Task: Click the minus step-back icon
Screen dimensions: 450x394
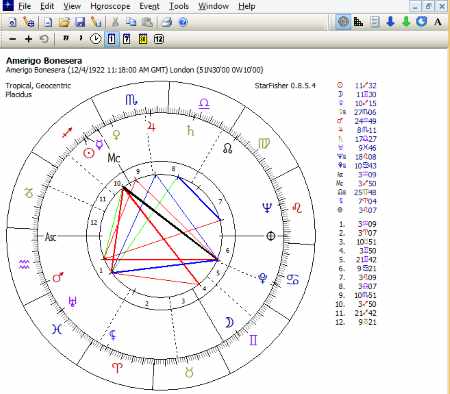Action: coord(12,39)
